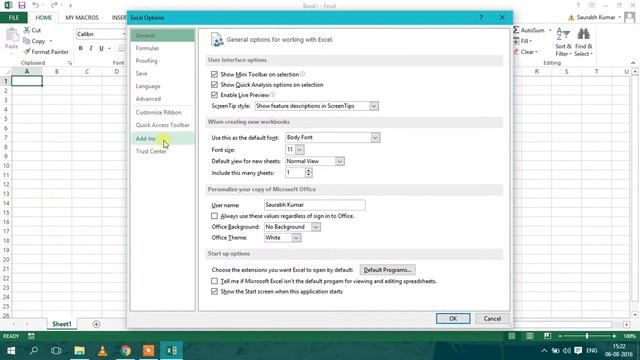Toggle Show Quick Analysis options on selection
The width and height of the screenshot is (640, 360).
pos(214,84)
